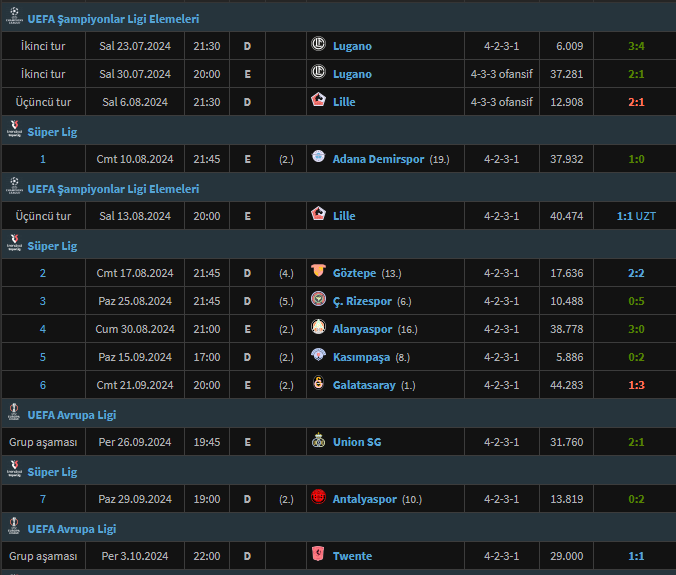Open the Twente club crest
This screenshot has height=575, width=676.
pos(318,555)
